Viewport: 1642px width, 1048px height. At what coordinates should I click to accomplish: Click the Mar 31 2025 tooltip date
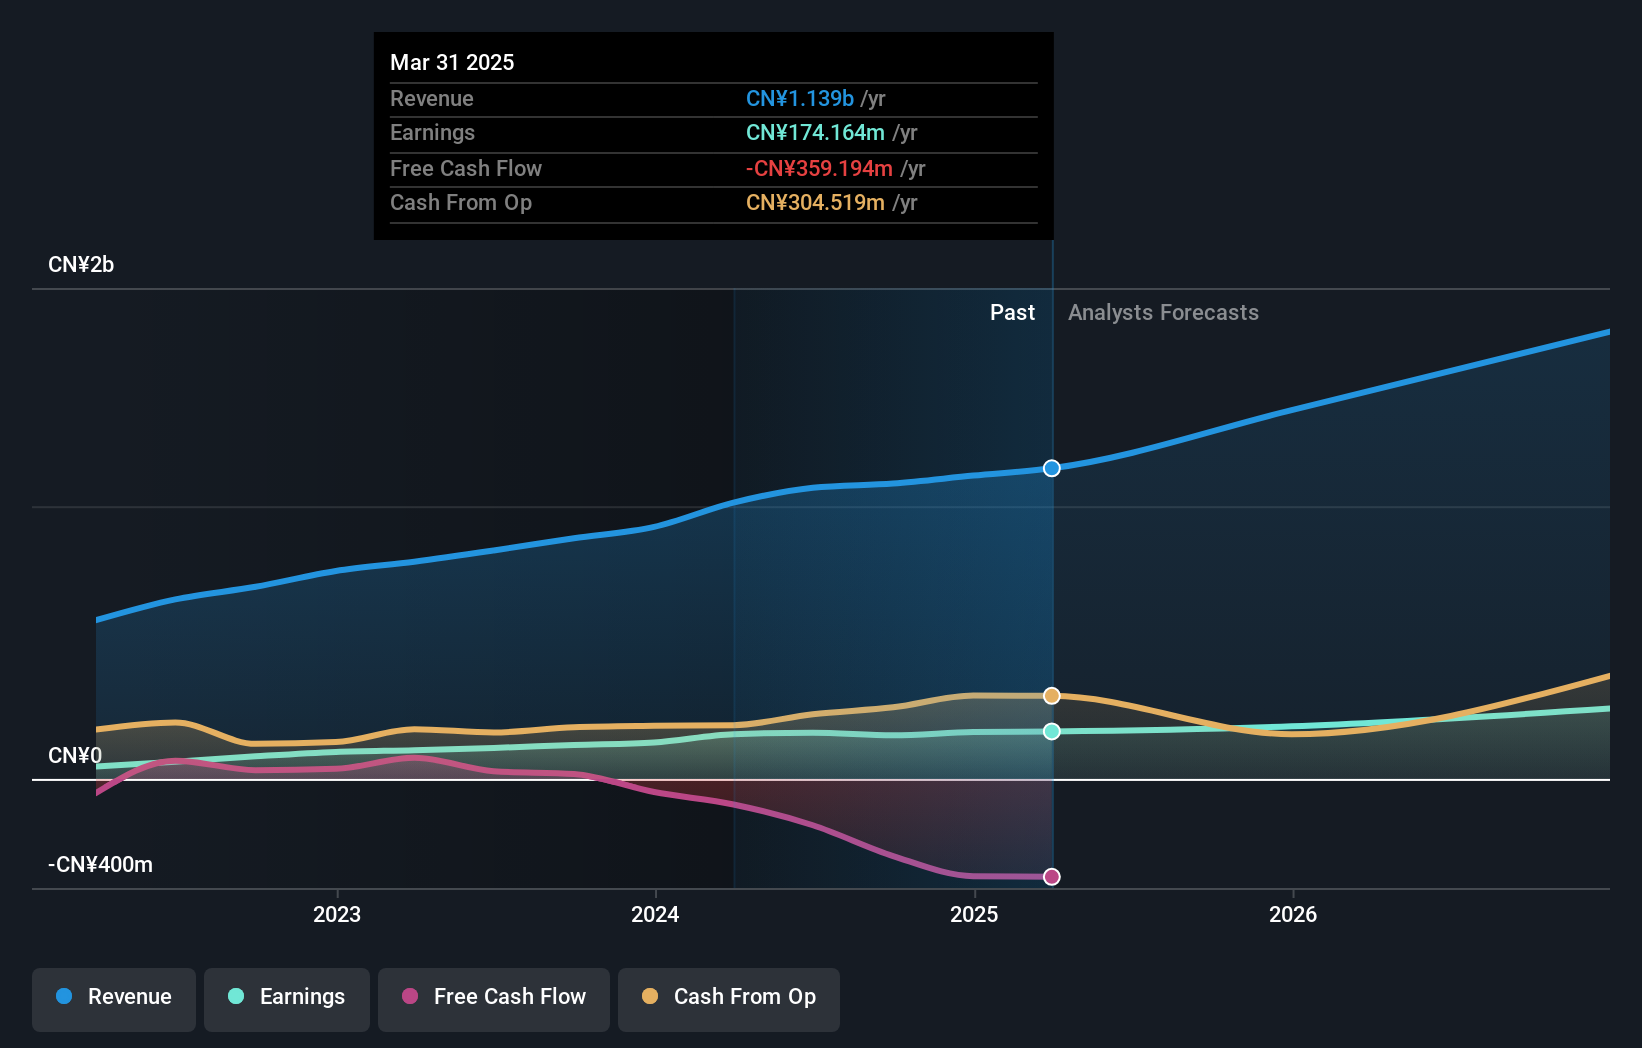[x=452, y=62]
